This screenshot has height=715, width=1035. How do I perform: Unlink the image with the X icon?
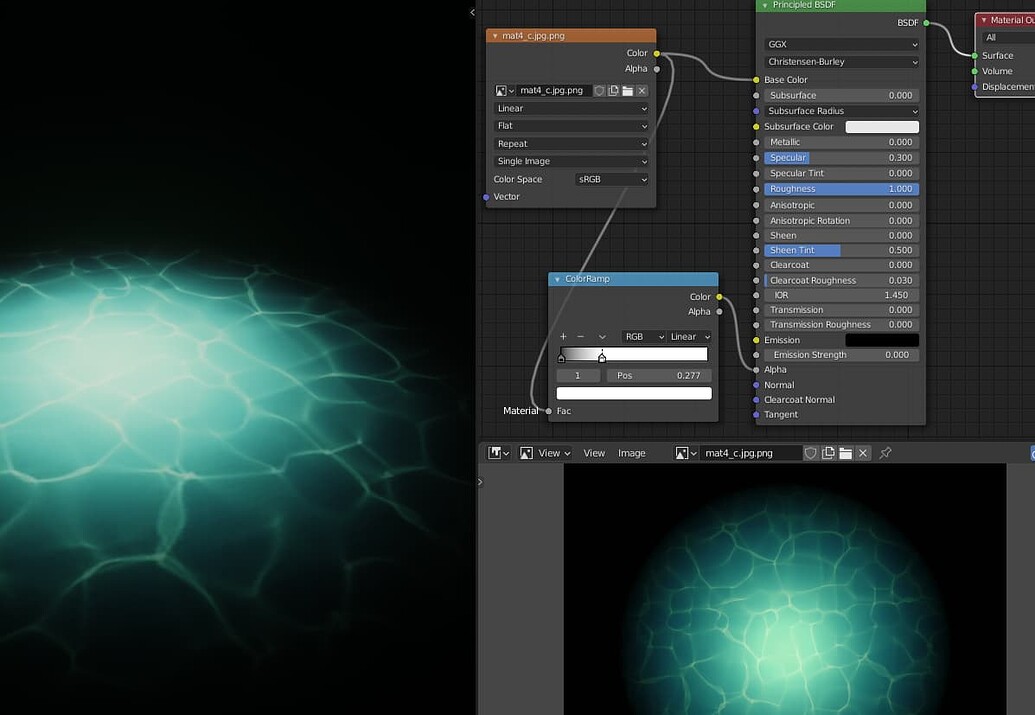pyautogui.click(x=641, y=90)
